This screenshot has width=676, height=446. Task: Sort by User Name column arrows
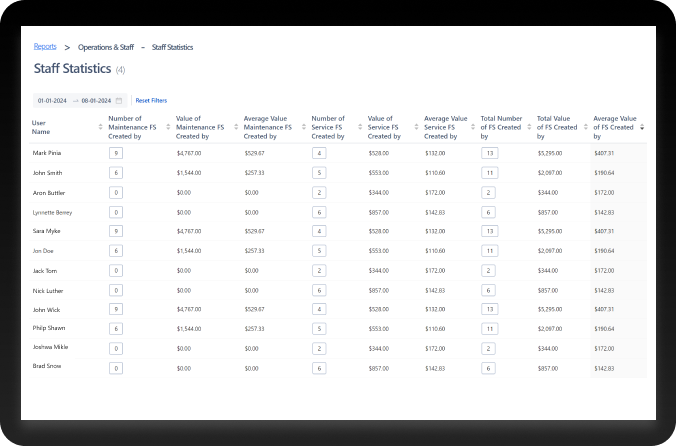click(100, 127)
